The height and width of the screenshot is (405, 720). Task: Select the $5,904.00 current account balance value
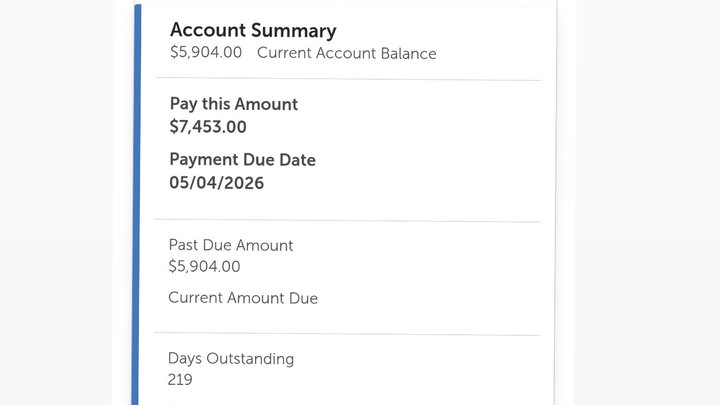point(206,53)
